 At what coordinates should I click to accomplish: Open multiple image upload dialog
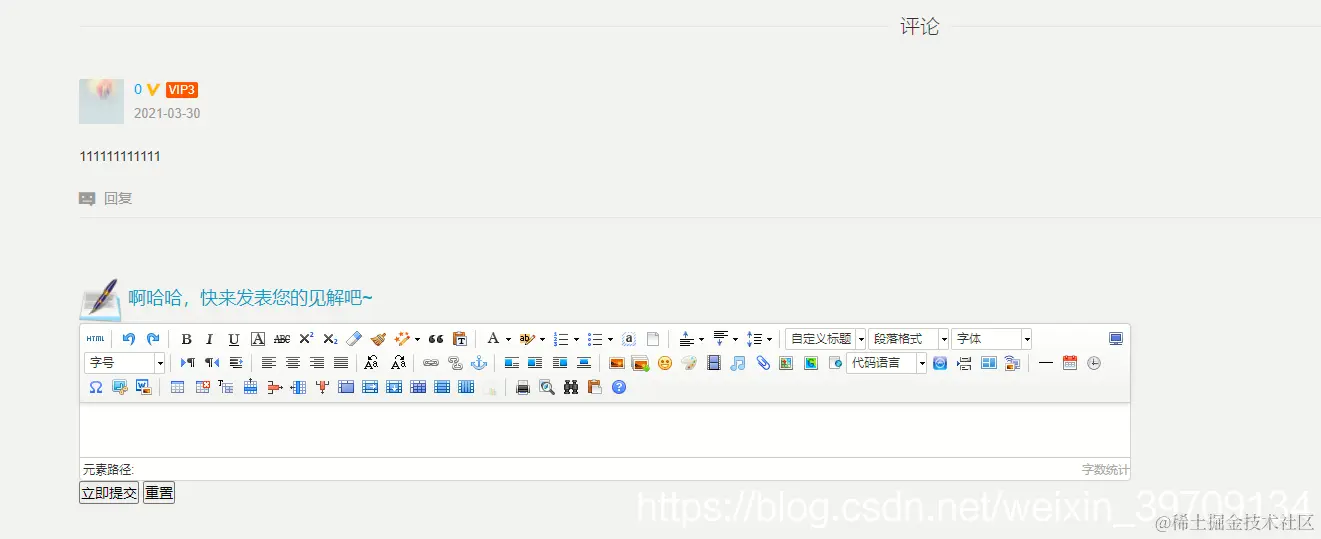click(640, 363)
